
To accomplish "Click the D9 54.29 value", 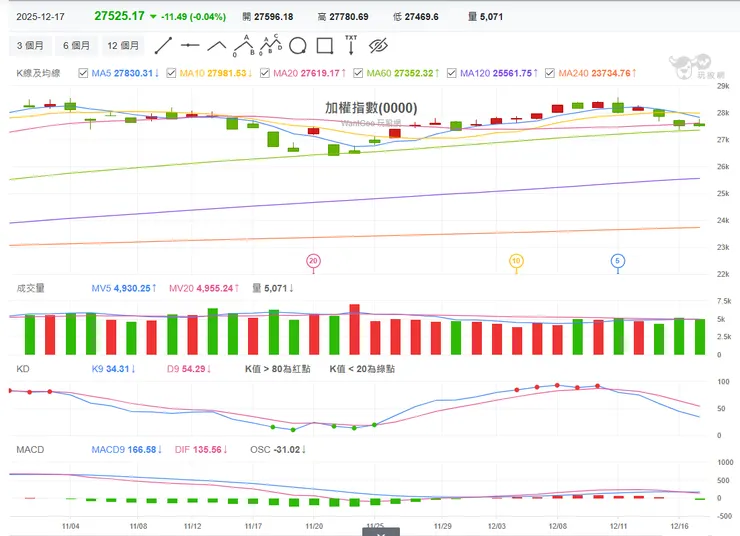I will tap(189, 369).
